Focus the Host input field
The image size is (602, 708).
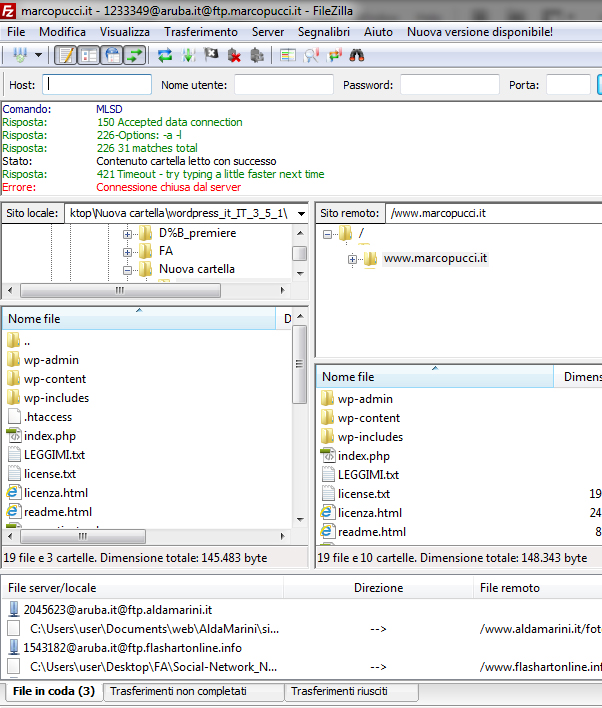[97, 84]
